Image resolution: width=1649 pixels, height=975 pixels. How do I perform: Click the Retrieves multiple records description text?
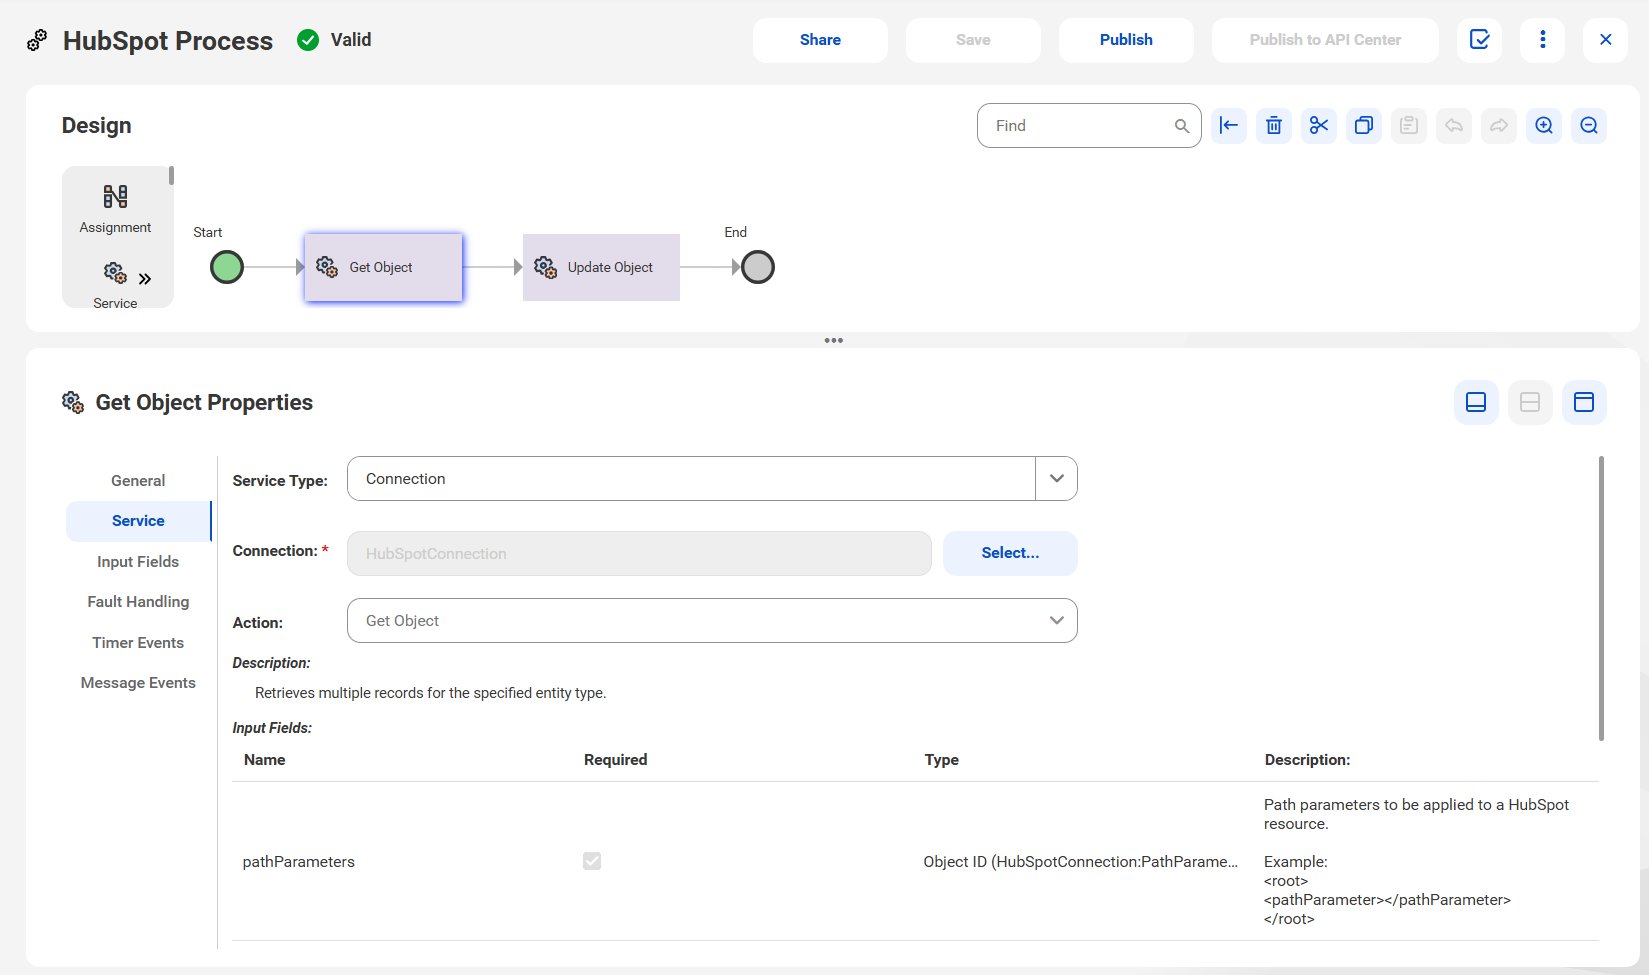click(430, 693)
